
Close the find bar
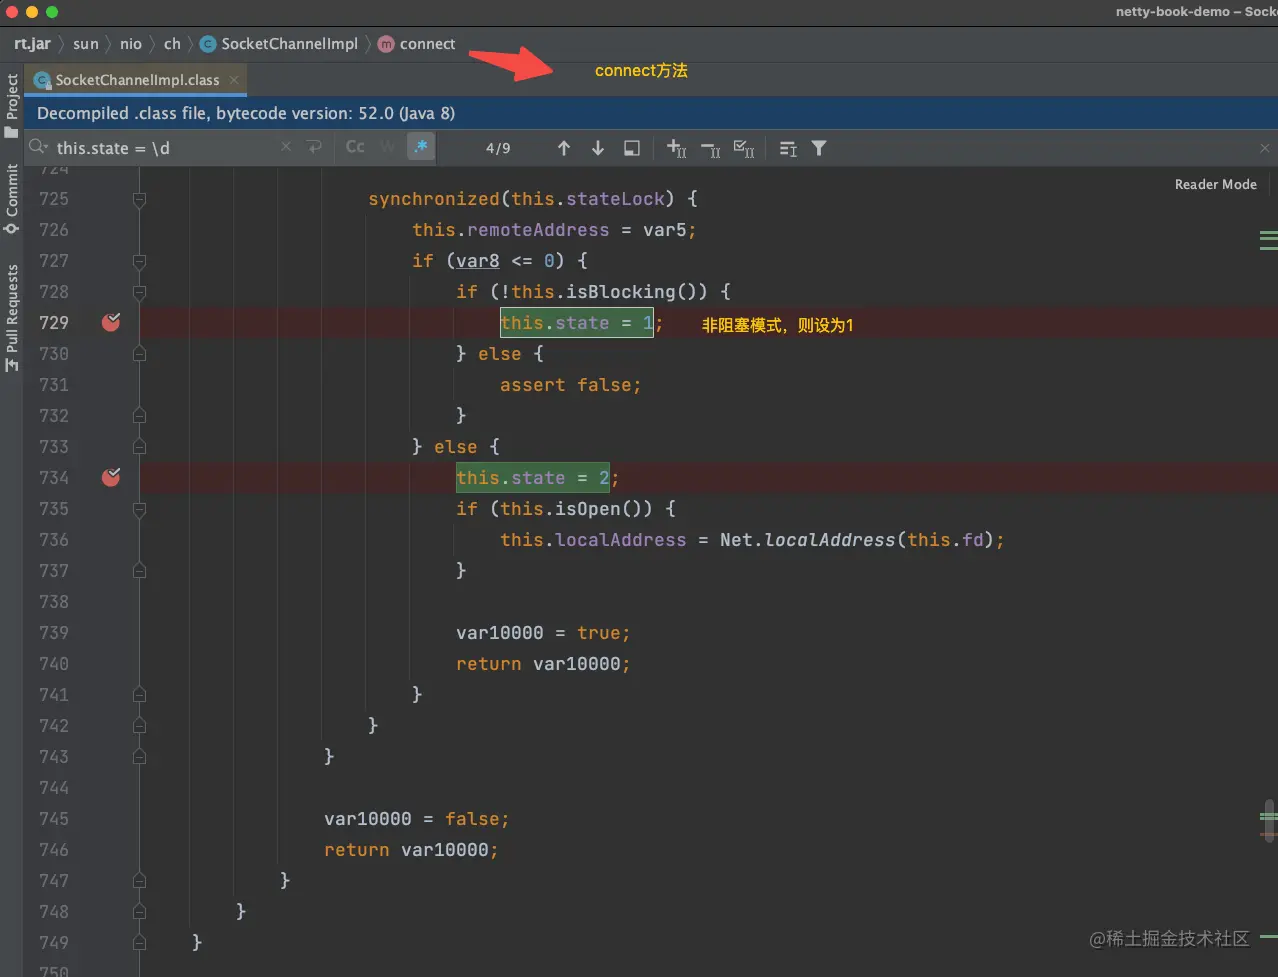tap(1265, 148)
